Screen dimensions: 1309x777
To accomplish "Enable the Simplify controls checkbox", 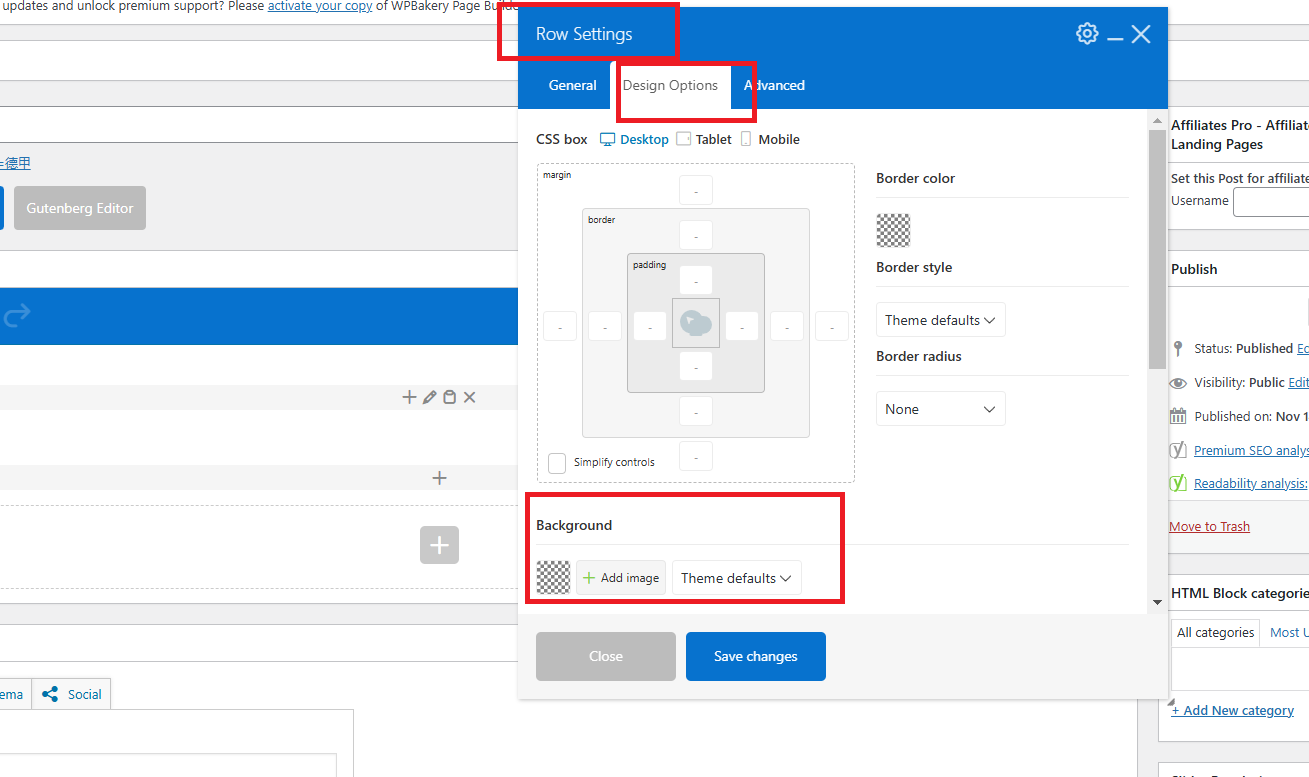I will pos(557,463).
